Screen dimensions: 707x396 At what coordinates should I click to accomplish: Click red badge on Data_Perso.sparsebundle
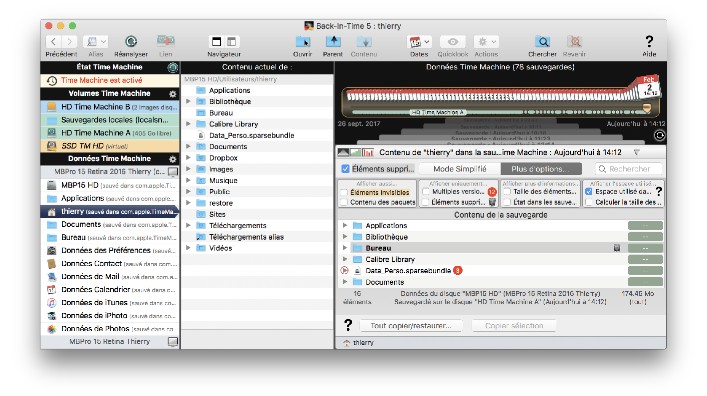pyautogui.click(x=458, y=271)
